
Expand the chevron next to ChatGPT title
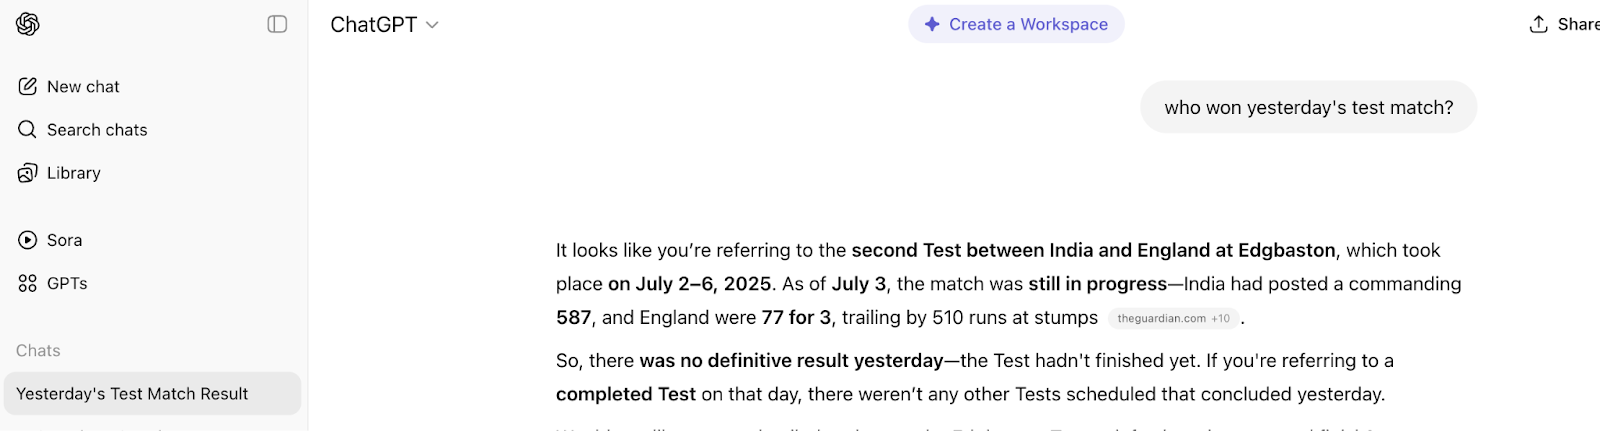(x=432, y=25)
